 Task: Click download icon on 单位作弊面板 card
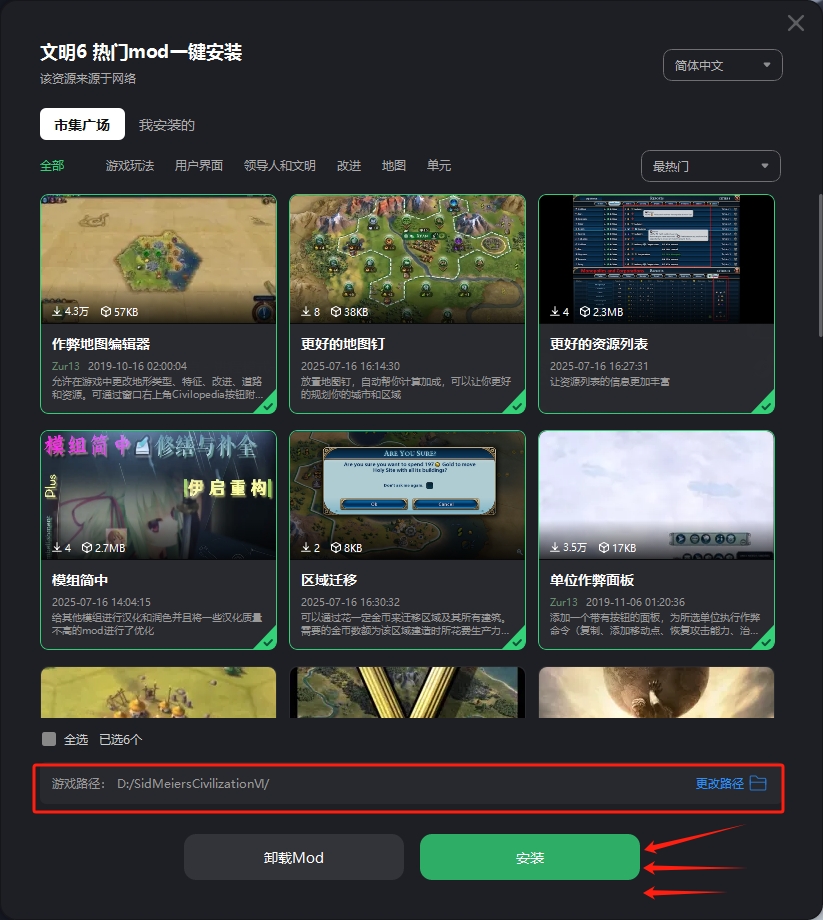[x=555, y=547]
